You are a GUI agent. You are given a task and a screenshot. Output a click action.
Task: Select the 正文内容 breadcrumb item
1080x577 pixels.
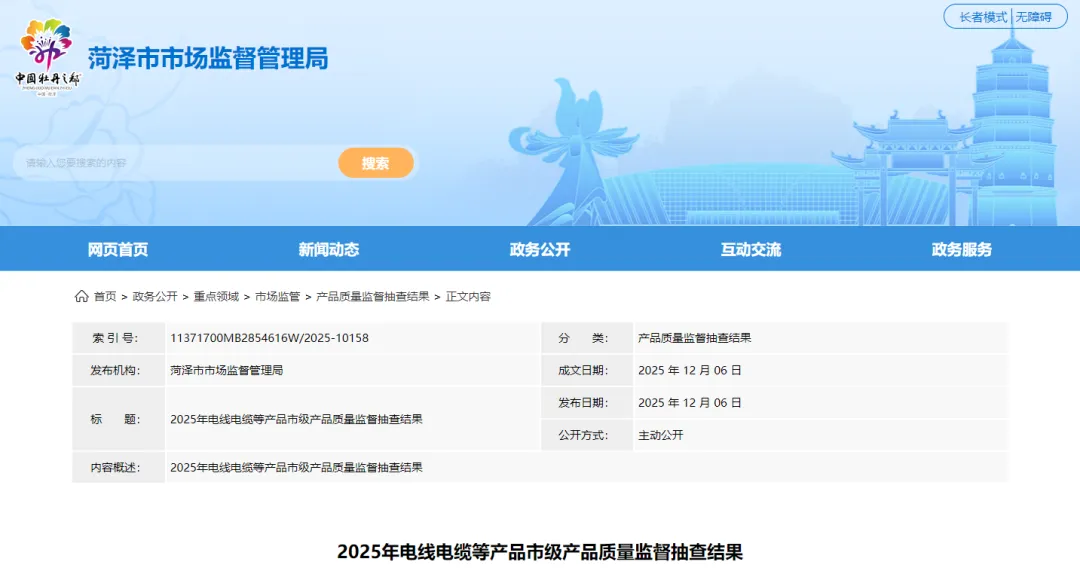pos(468,296)
